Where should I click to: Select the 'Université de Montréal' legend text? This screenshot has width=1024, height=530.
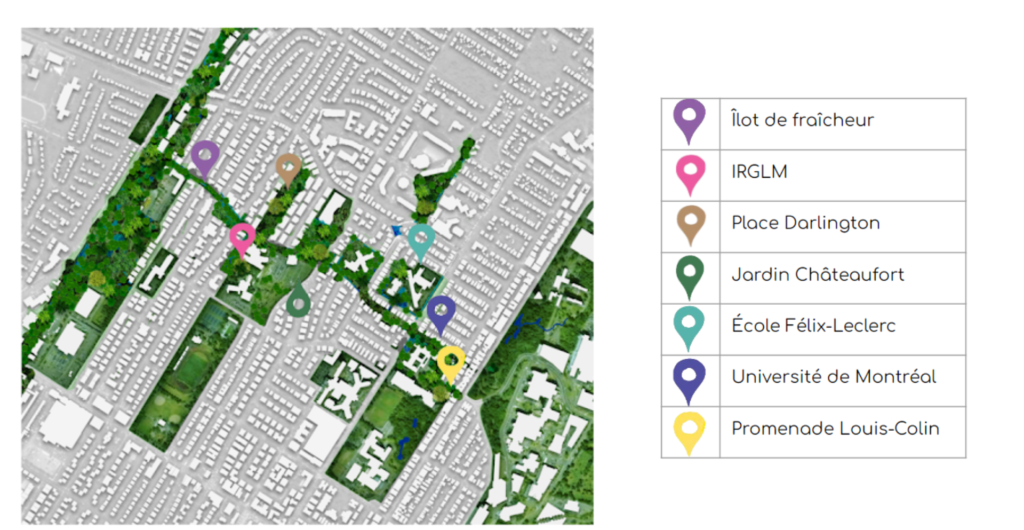coord(833,377)
